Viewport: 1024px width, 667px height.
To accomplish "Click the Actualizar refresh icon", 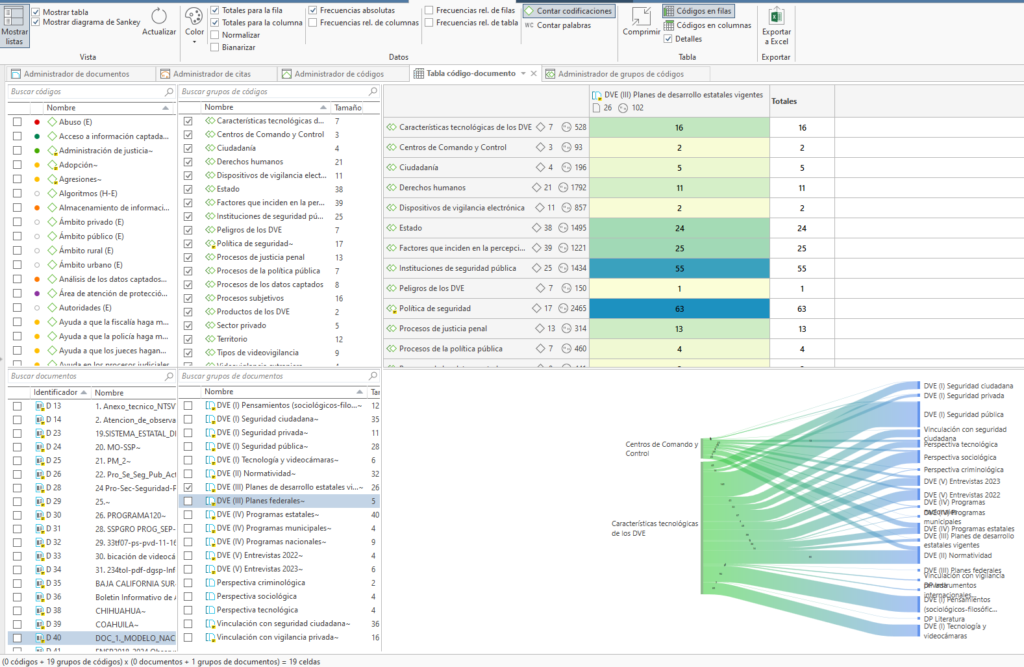I will click(159, 16).
